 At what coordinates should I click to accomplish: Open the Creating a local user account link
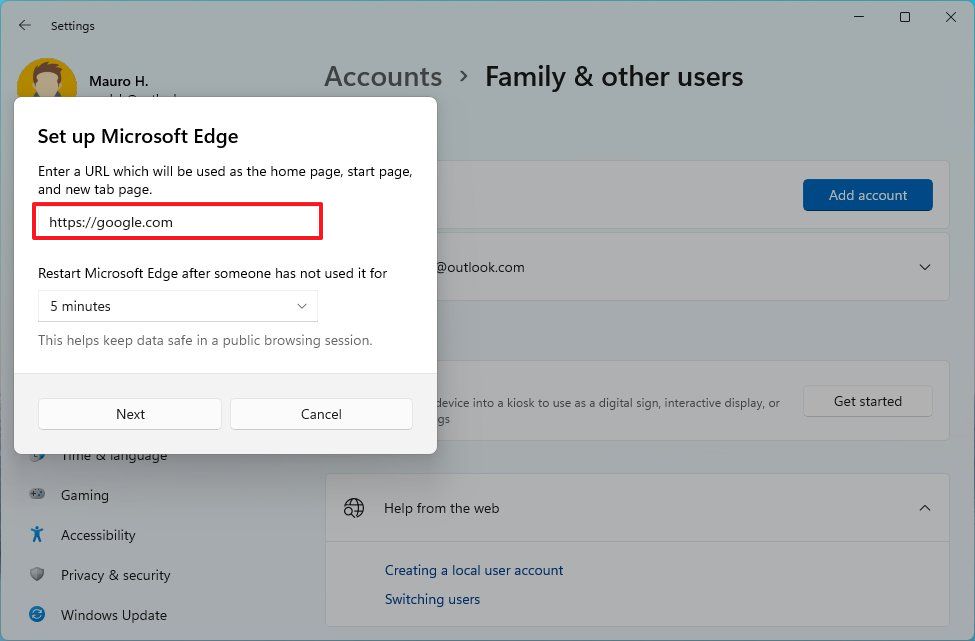[x=474, y=570]
